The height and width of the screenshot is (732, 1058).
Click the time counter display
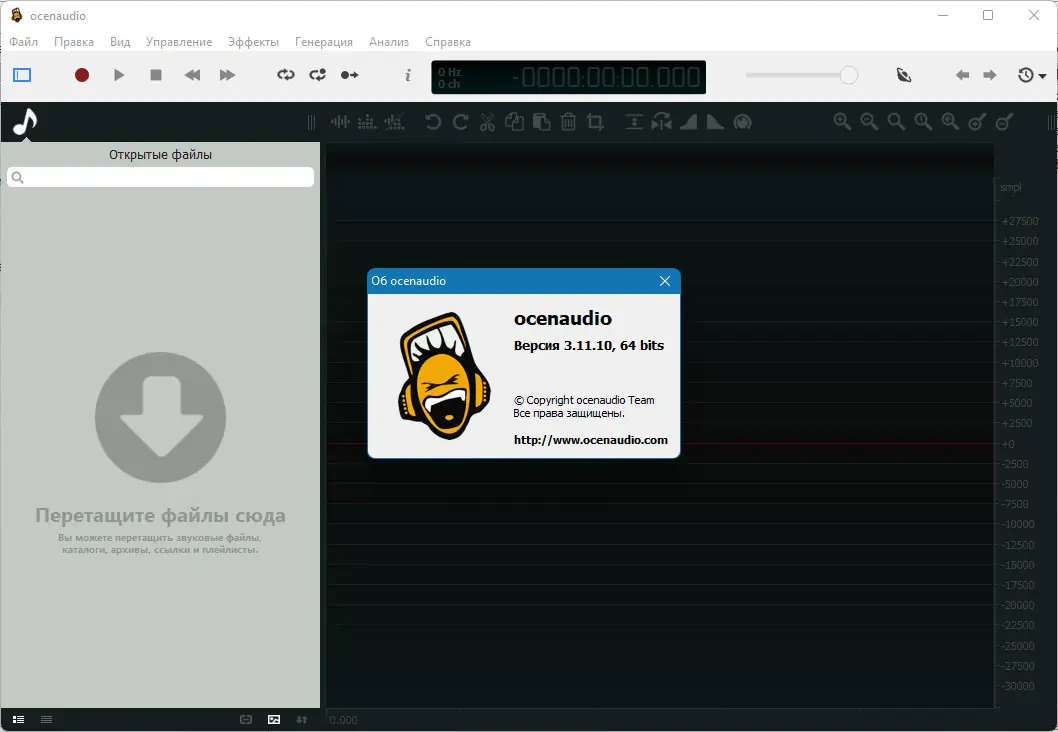(569, 77)
